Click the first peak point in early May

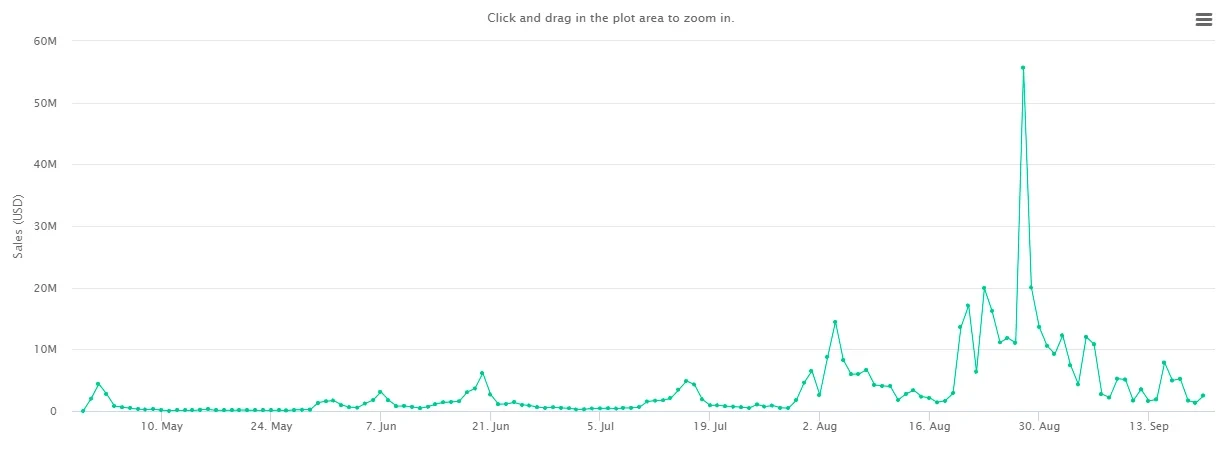point(98,384)
